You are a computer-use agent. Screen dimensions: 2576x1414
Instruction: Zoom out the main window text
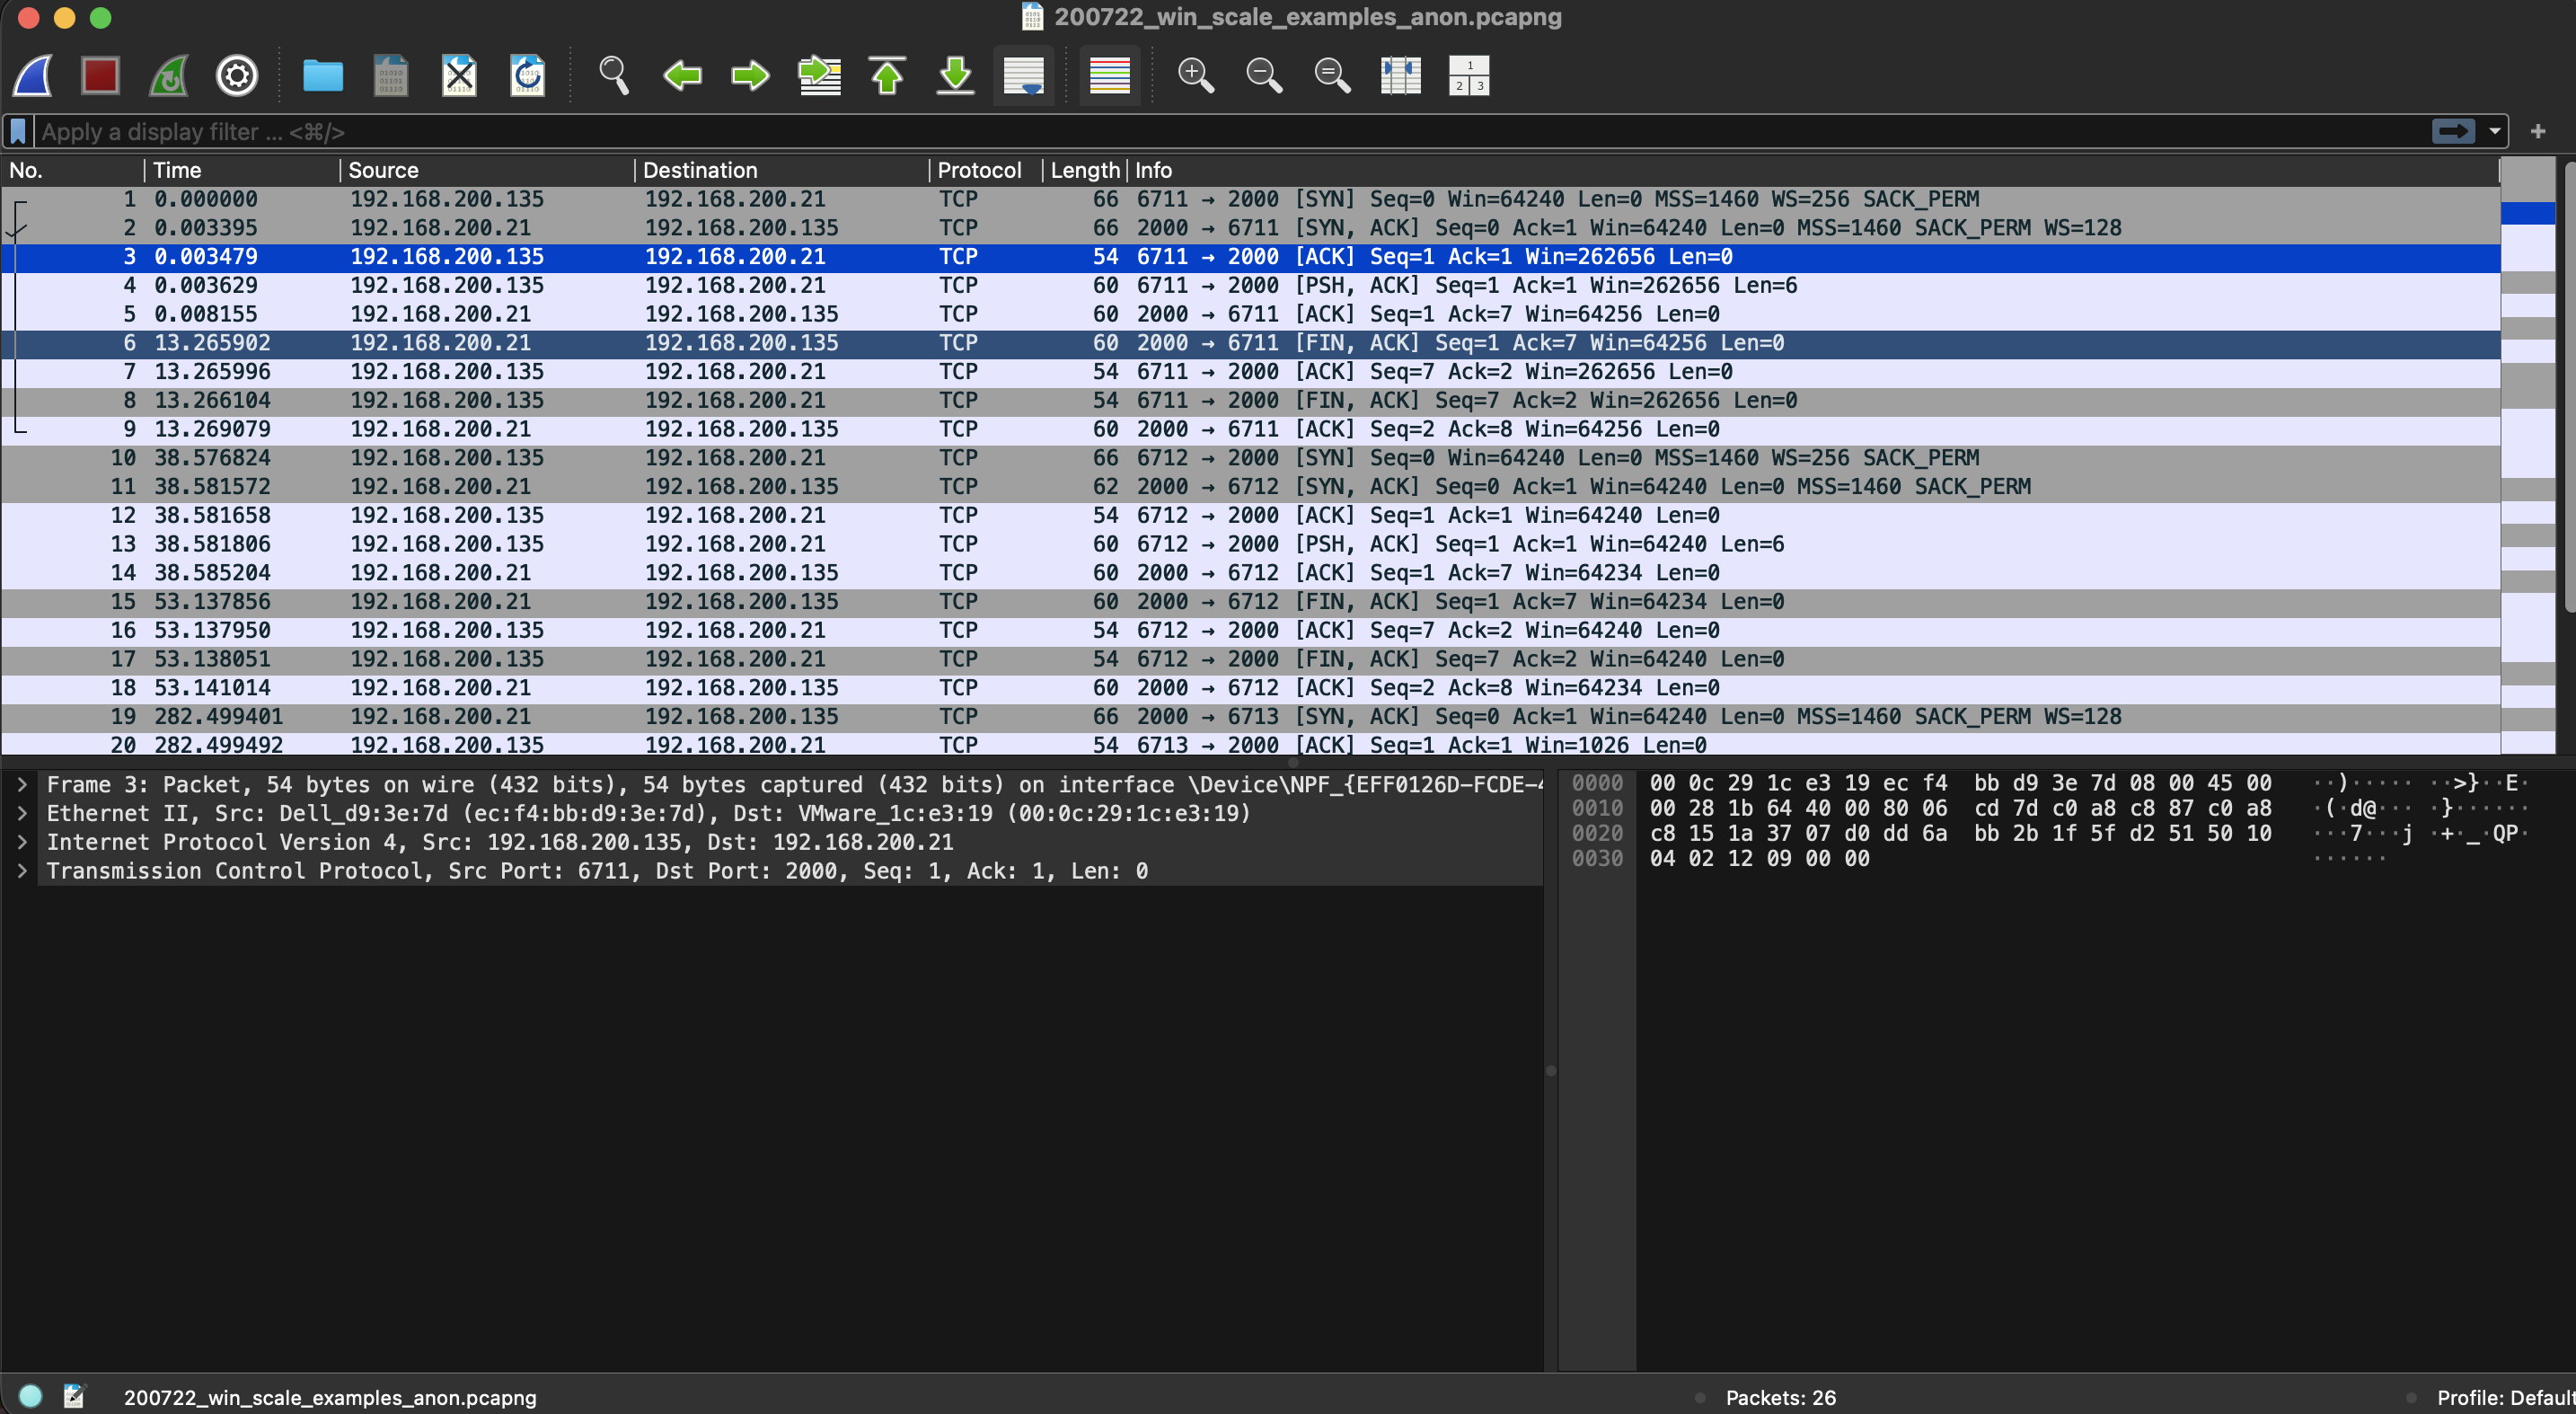pyautogui.click(x=1264, y=75)
